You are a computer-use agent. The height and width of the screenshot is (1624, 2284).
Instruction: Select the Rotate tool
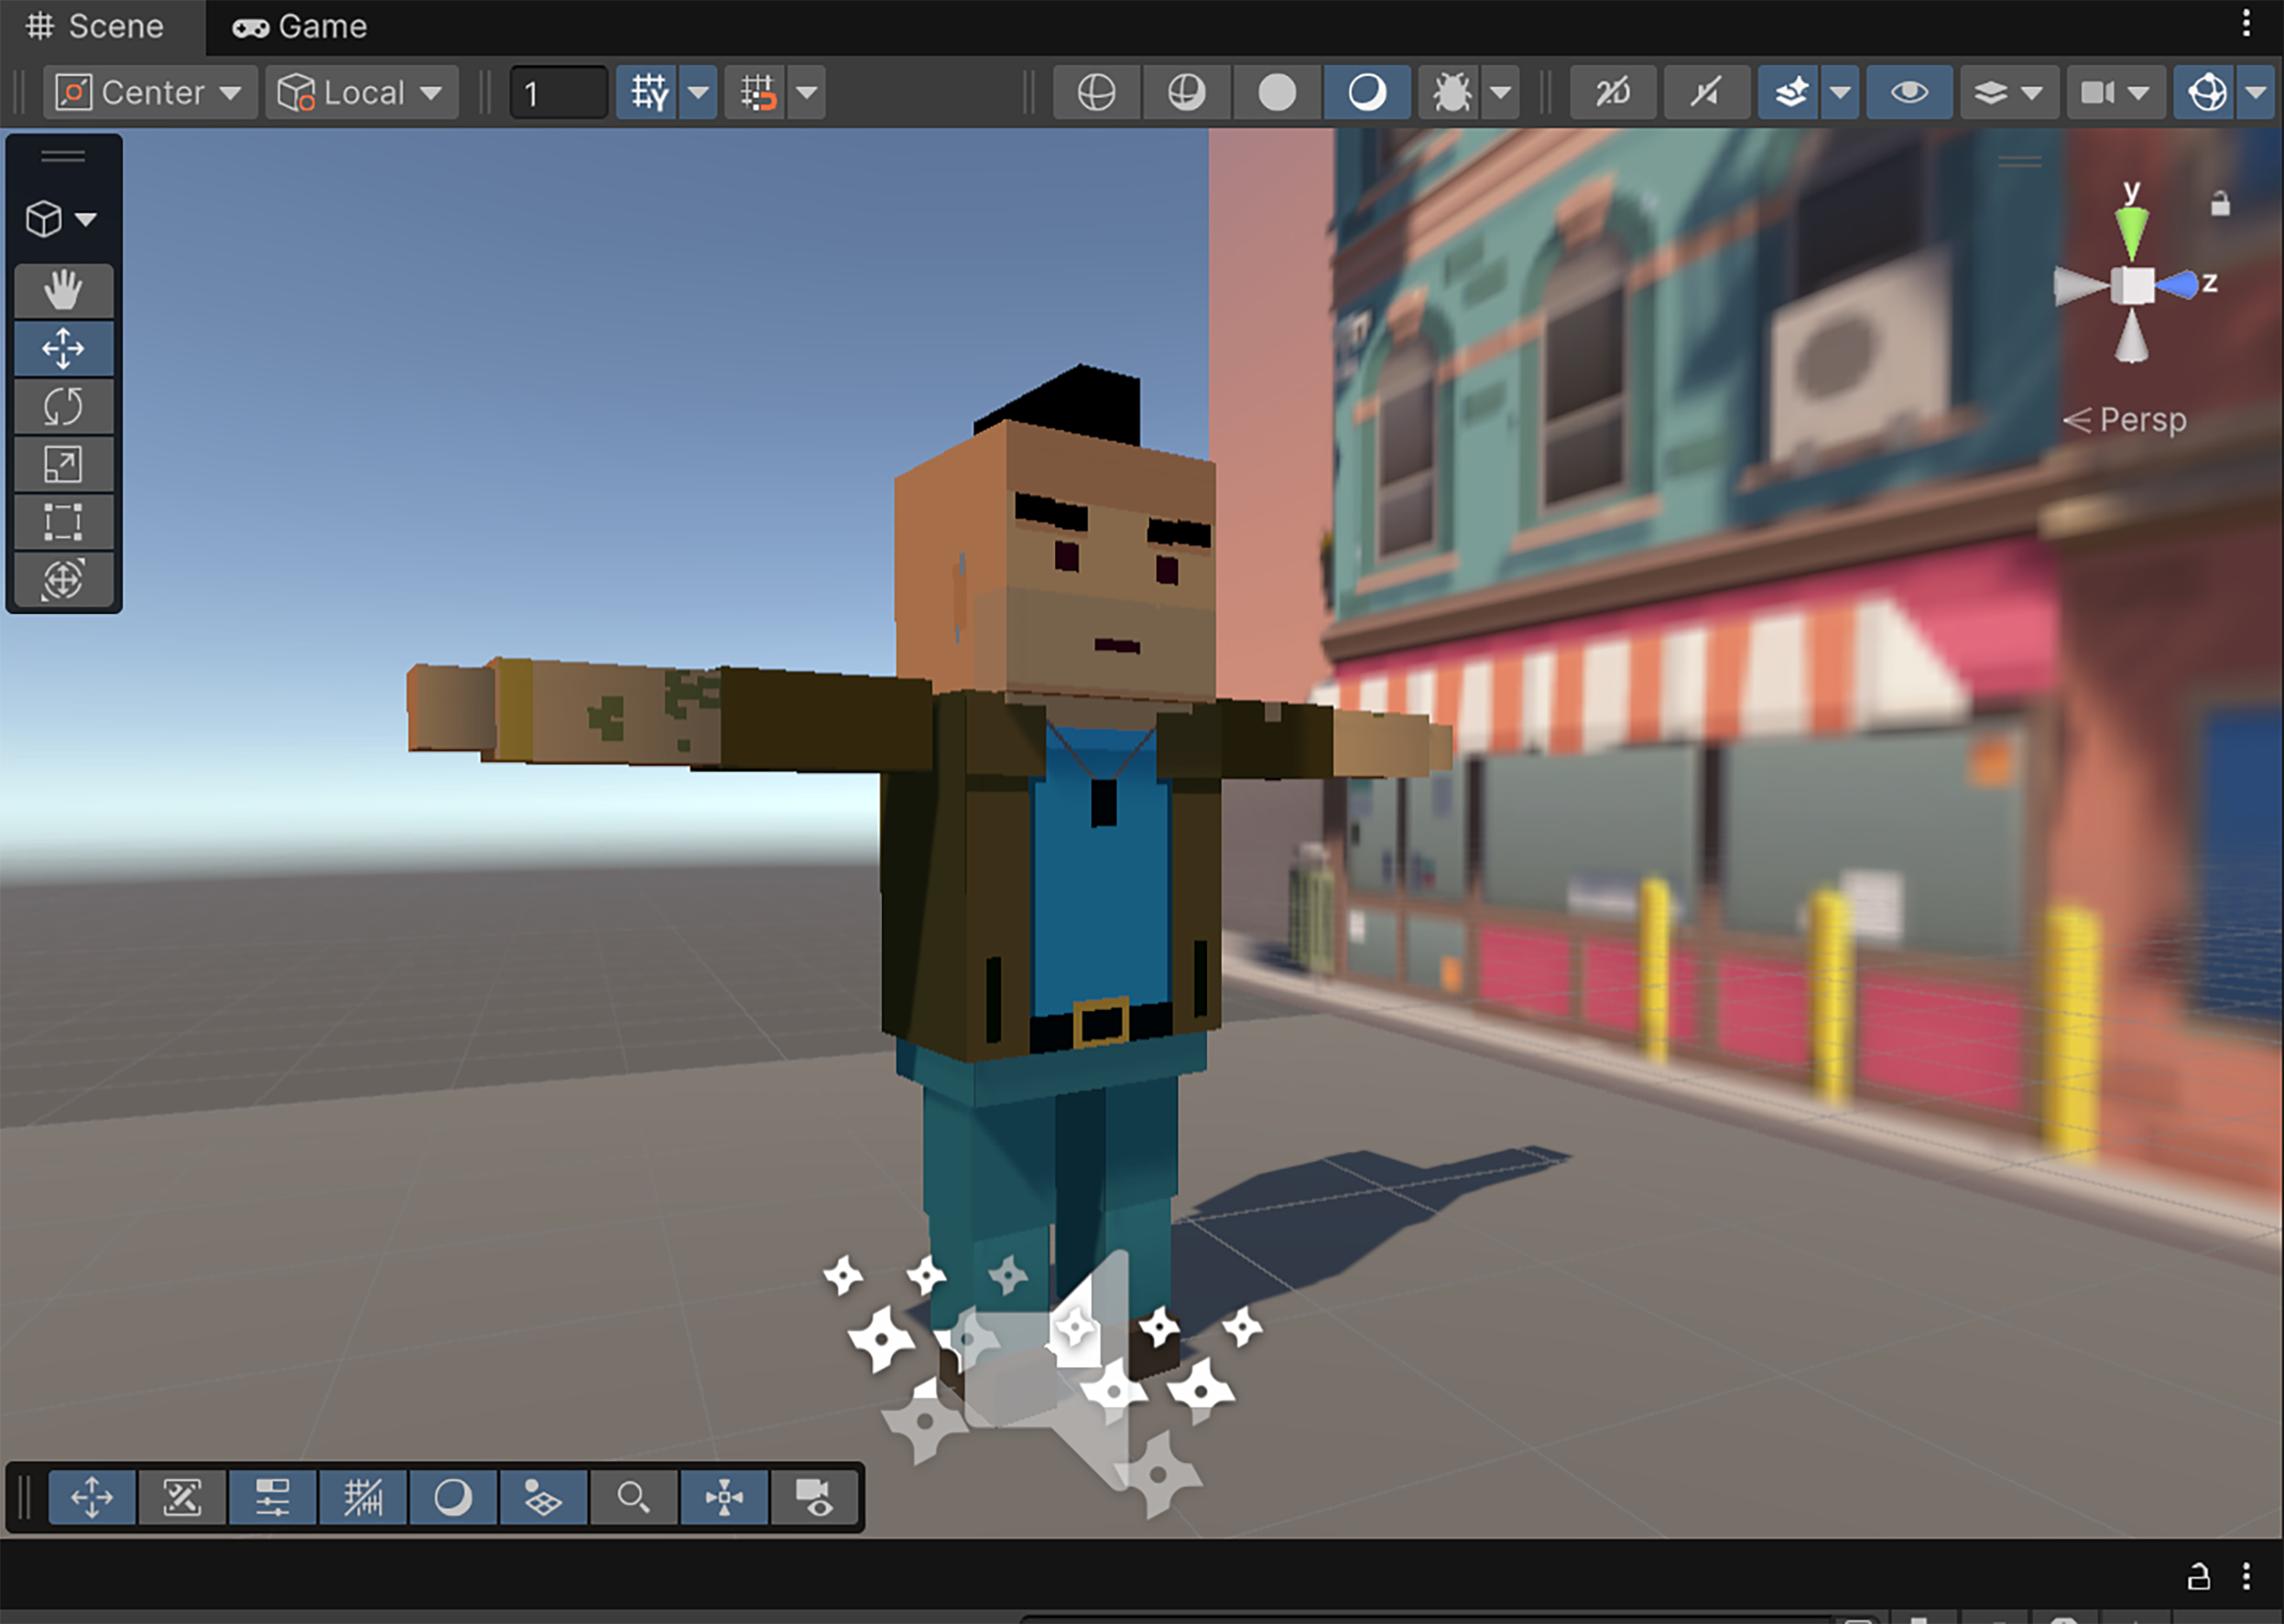[x=63, y=407]
